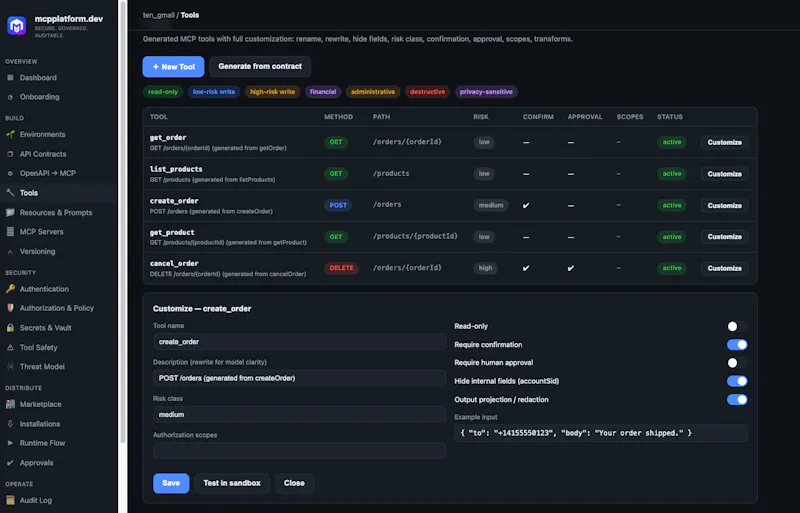This screenshot has width=800, height=513.
Task: Click the Tool name input field
Action: click(299, 341)
